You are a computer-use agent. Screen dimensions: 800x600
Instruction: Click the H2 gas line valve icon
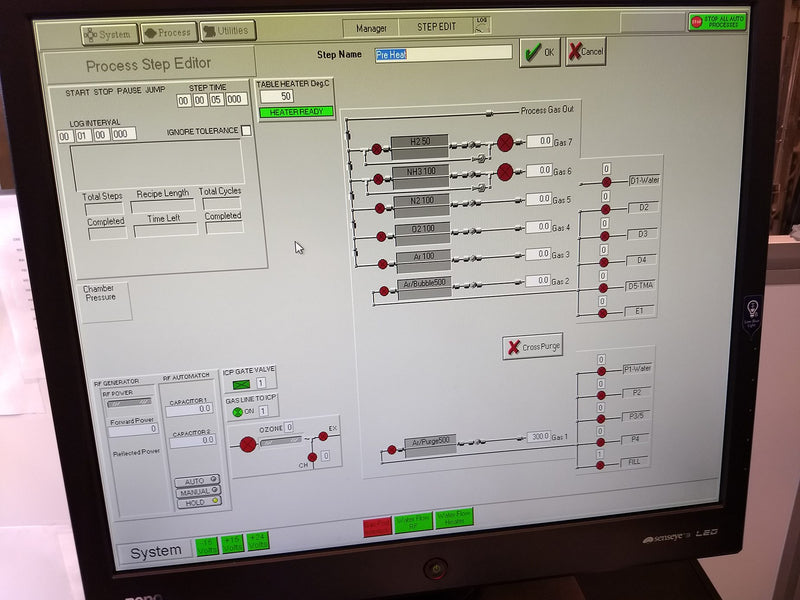point(376,149)
